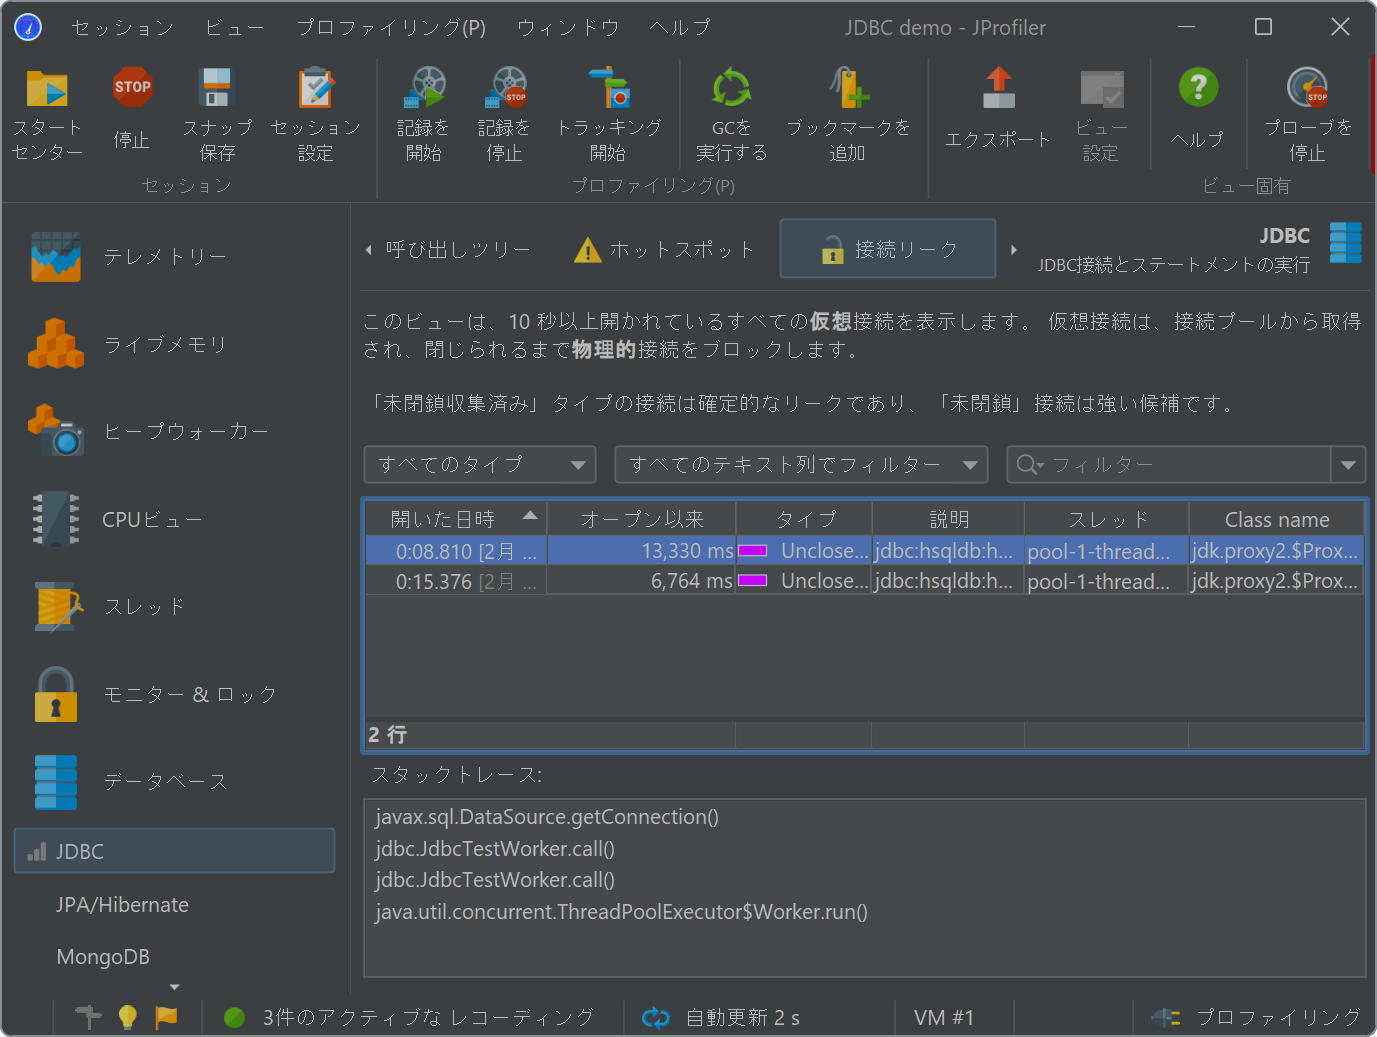Click the green active recordings indicator
1377x1037 pixels.
click(235, 1018)
